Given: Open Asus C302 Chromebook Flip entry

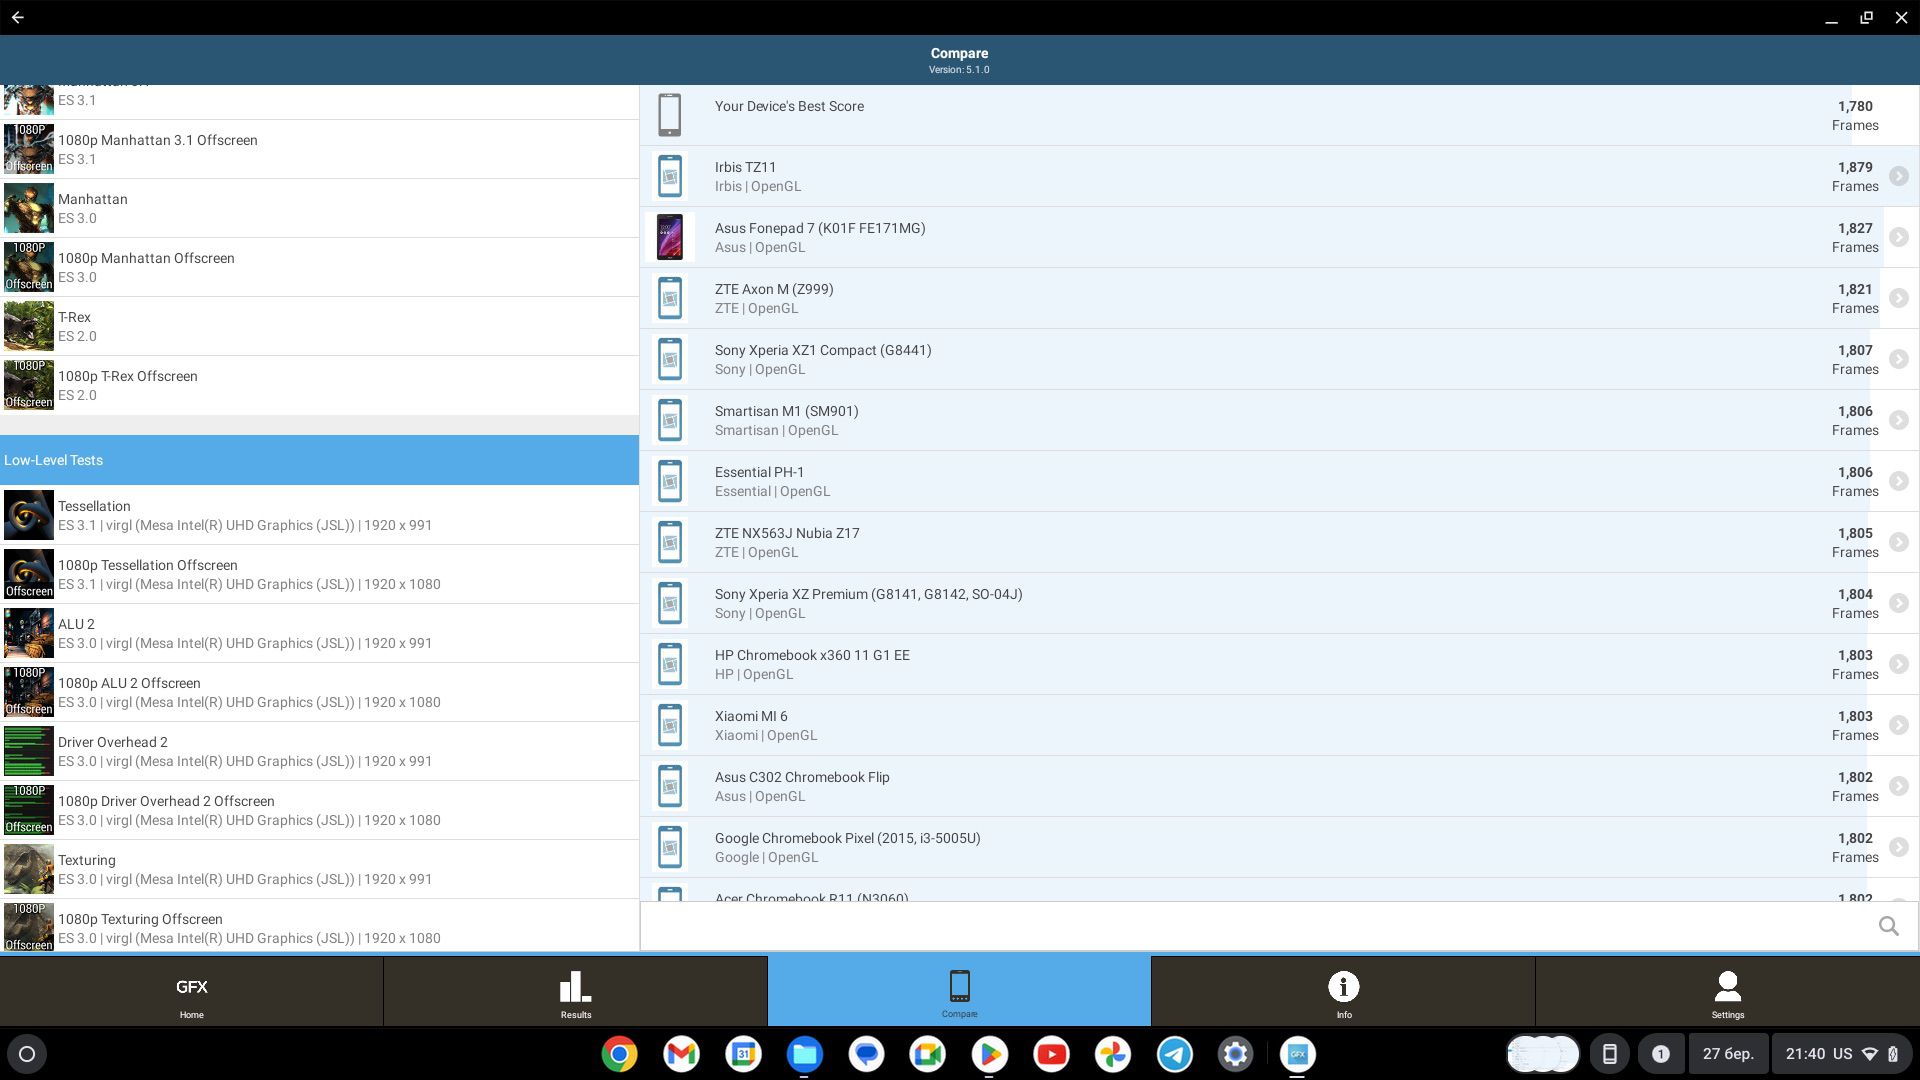Looking at the screenshot, I should (1279, 786).
